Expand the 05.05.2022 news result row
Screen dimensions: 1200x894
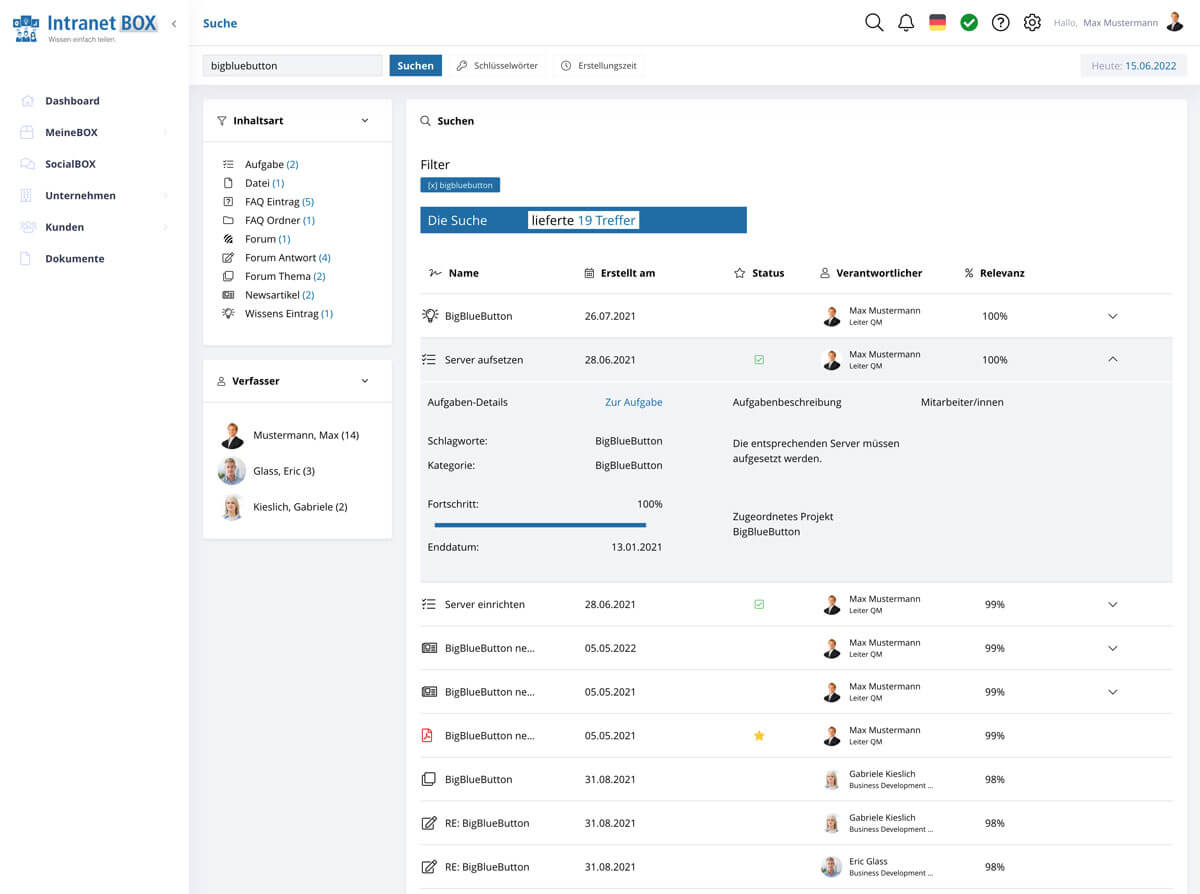(x=1113, y=648)
